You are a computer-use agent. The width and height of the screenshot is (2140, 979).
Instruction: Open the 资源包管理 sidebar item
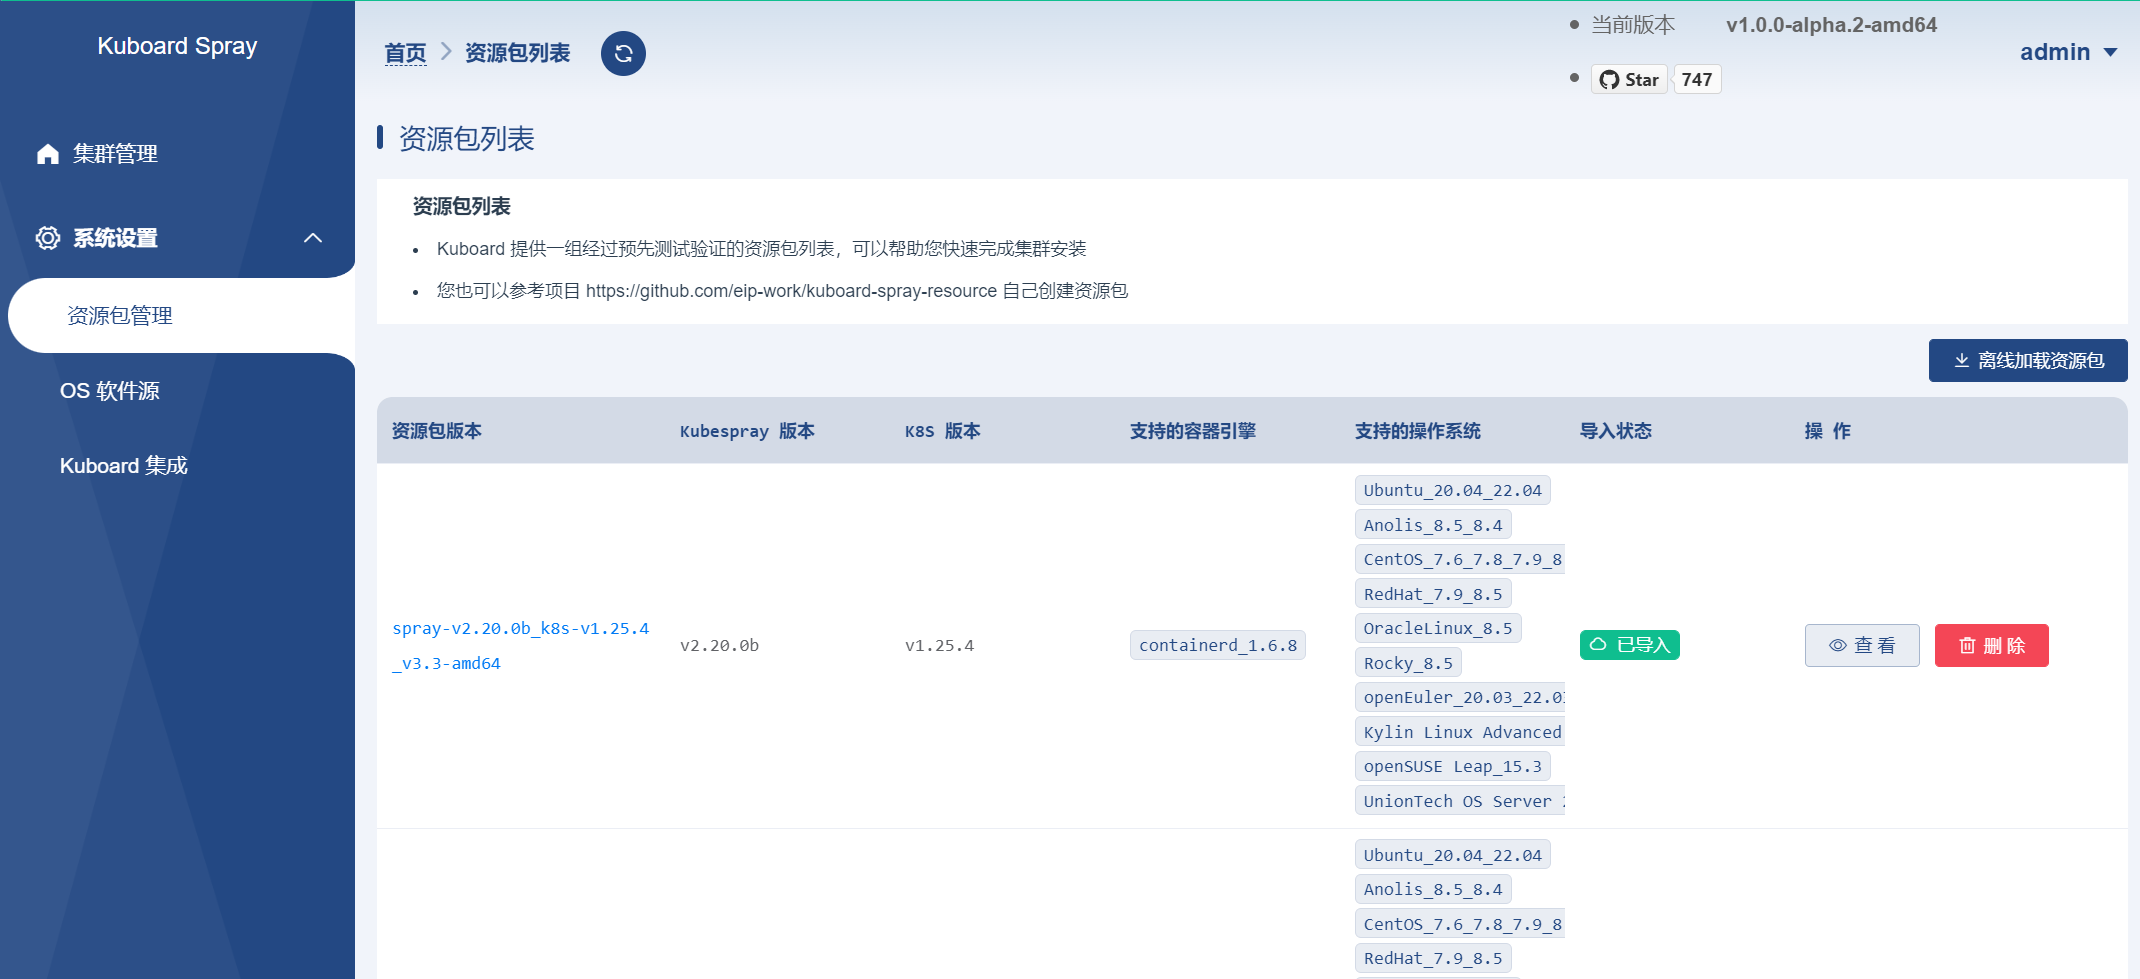click(x=120, y=316)
